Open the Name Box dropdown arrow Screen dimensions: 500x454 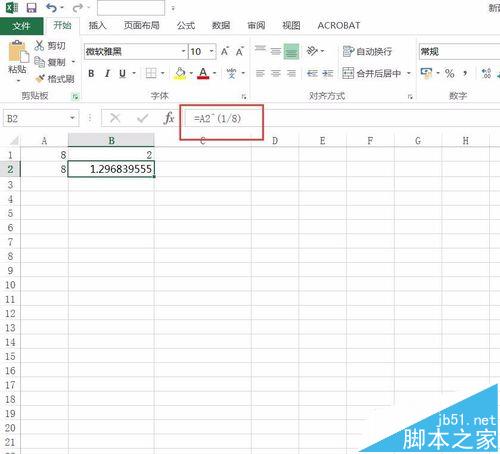coord(72,118)
